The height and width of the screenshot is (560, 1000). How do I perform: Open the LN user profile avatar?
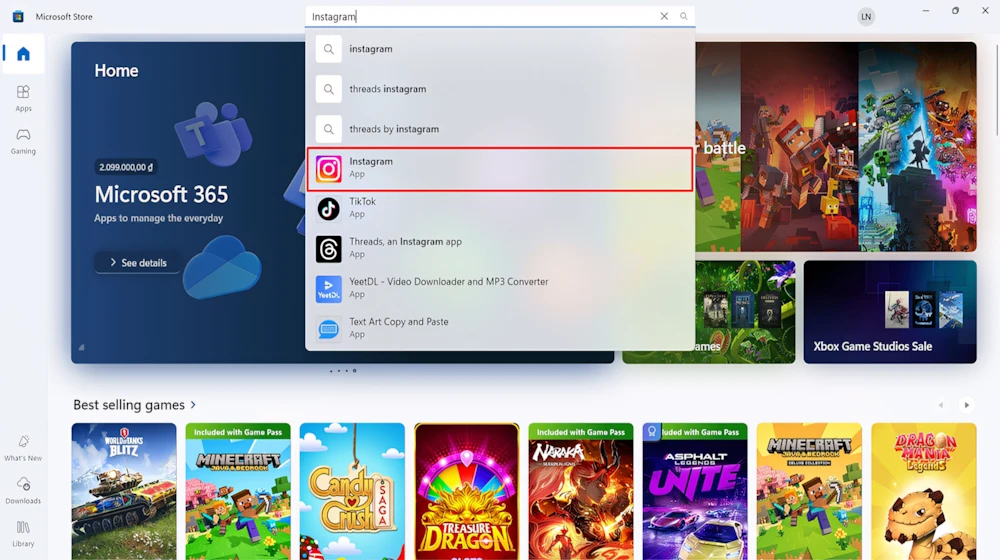[x=865, y=17]
